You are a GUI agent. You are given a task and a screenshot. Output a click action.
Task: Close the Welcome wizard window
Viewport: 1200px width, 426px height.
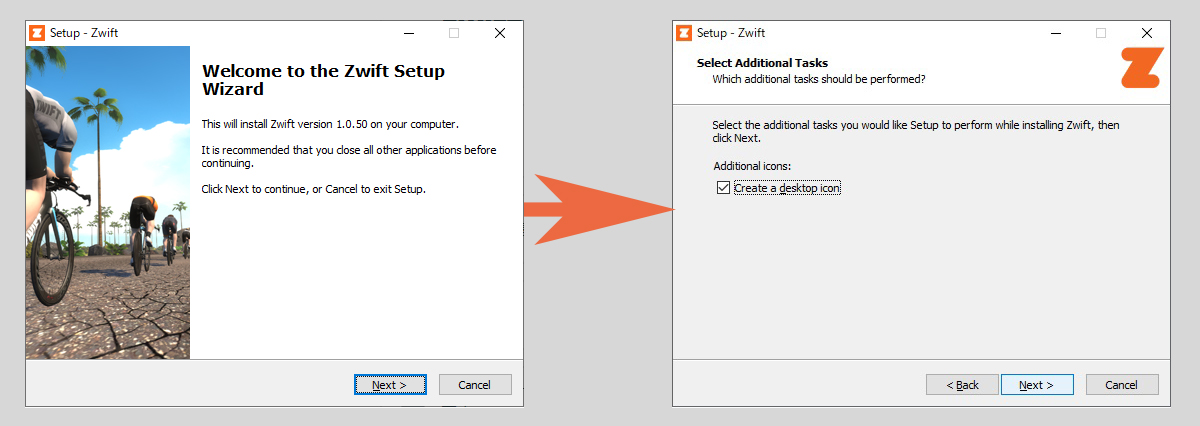pyautogui.click(x=499, y=33)
